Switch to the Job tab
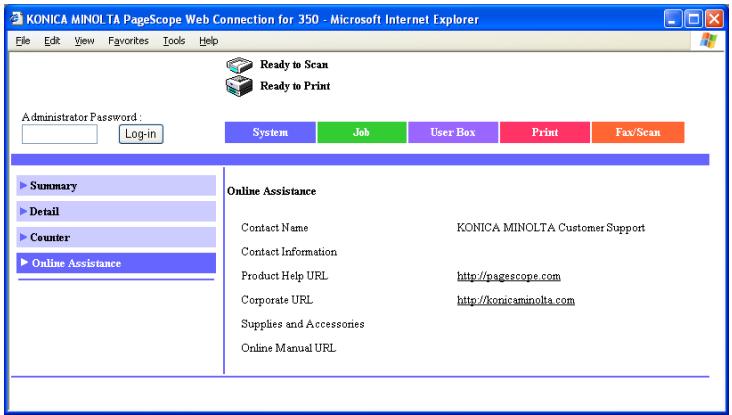732x415 pixels. (x=362, y=133)
